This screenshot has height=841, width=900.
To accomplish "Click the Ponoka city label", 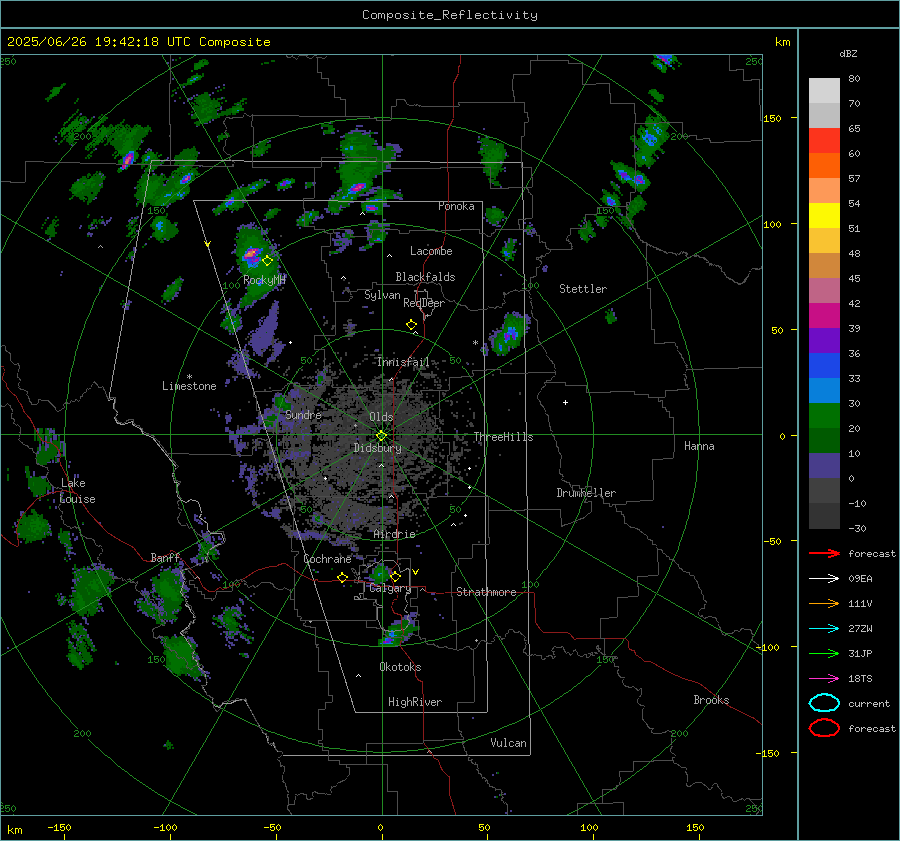I will coord(456,206).
